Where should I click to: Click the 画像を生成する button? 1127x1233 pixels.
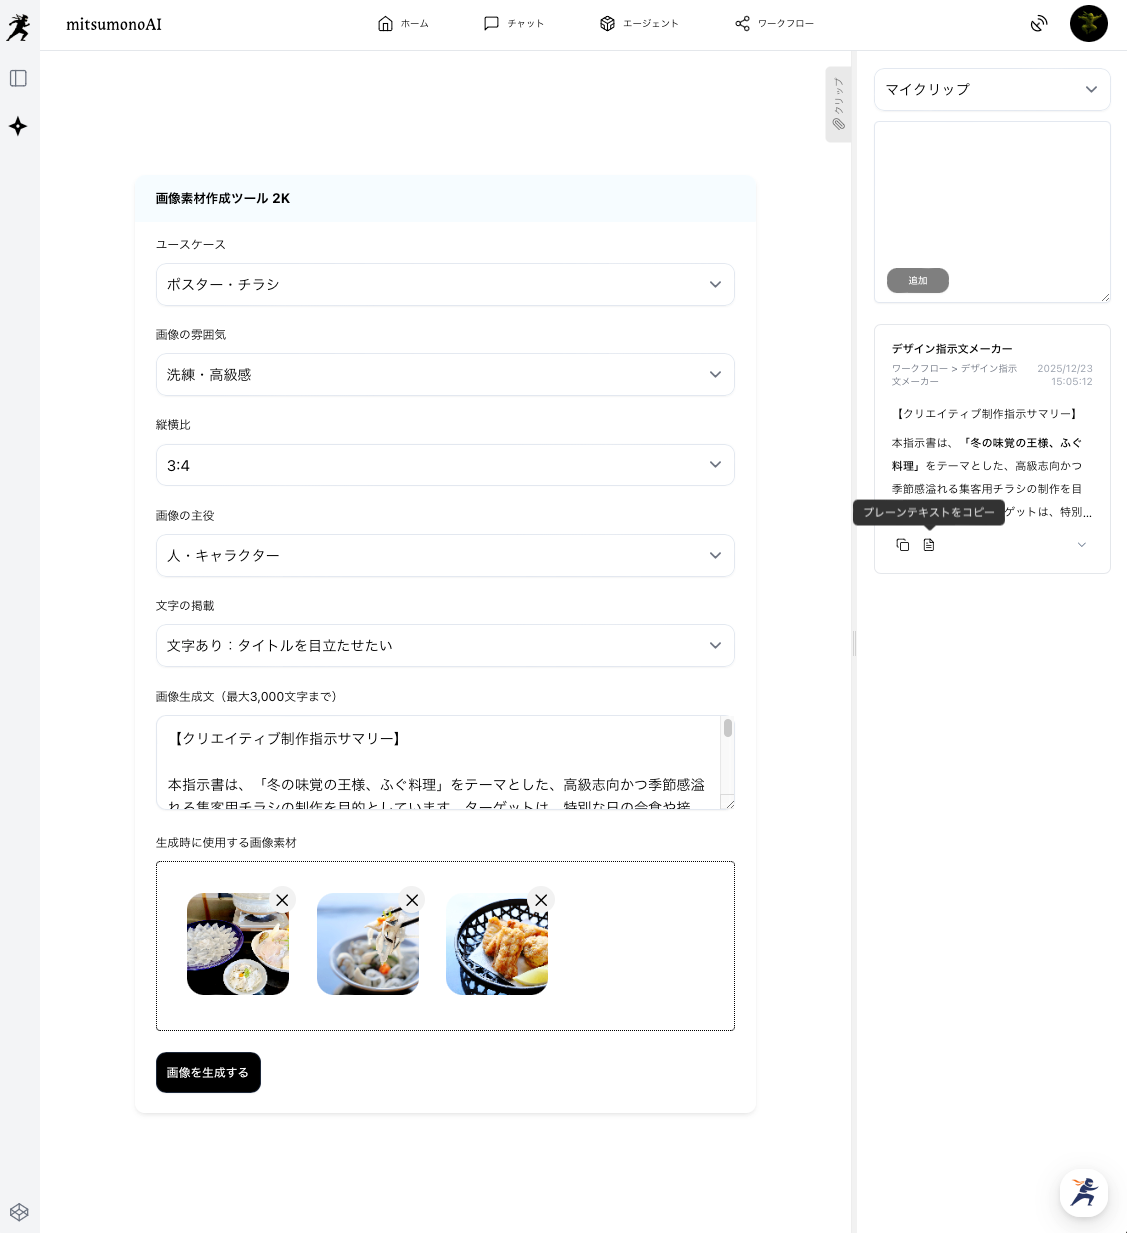(x=208, y=1072)
